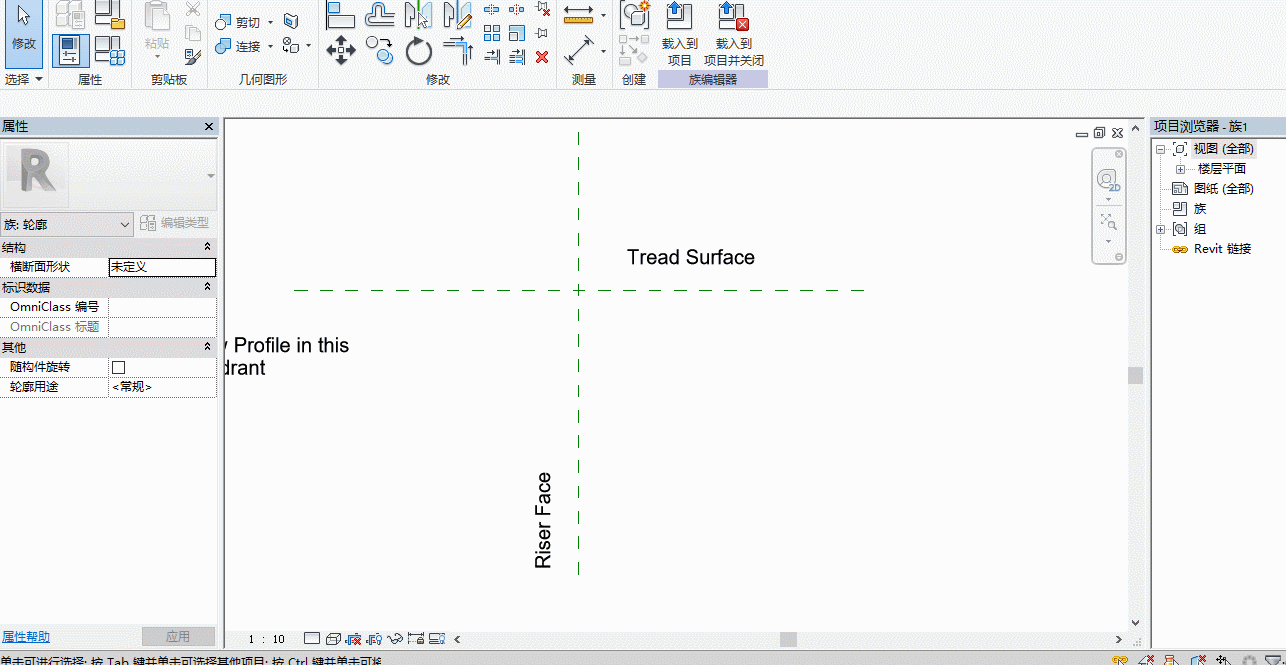
Task: Open the 2D Zoom navigation wheel
Action: tap(1108, 182)
